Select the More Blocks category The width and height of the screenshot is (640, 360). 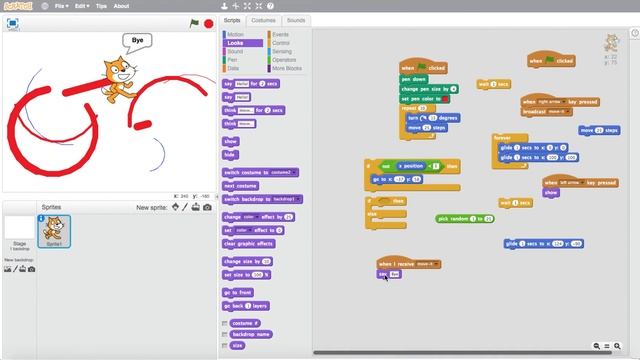click(287, 68)
